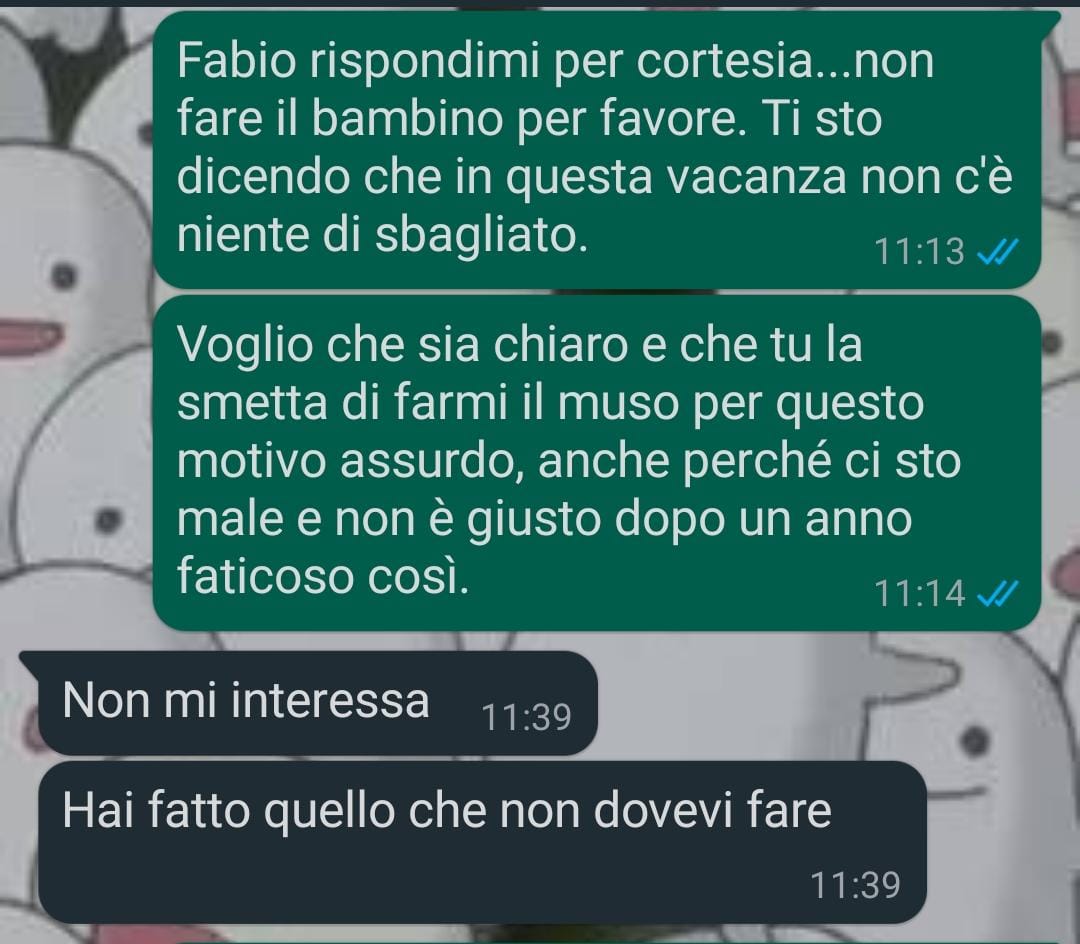Click the 11:39 timestamp next to "Non mi interessa"
Screen dimensions: 1080x944
[526, 717]
